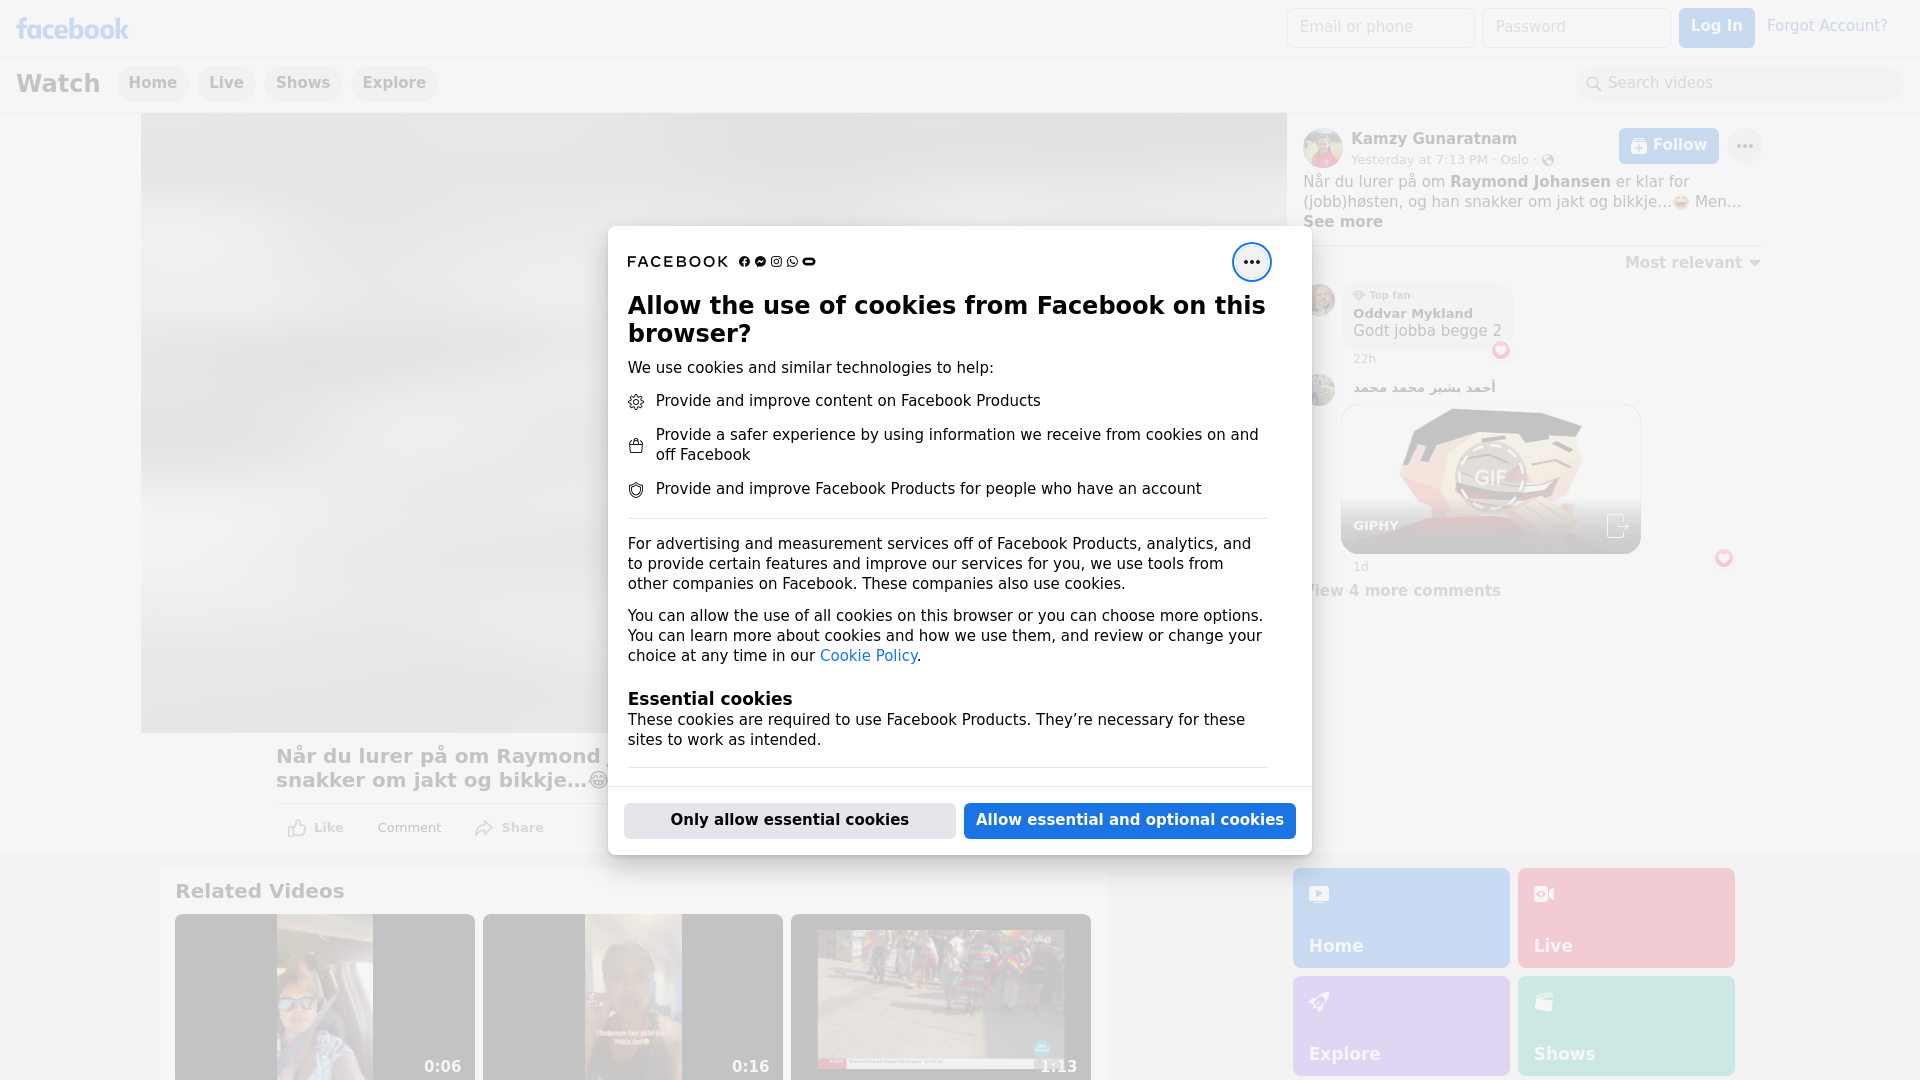Screen dimensions: 1920x1080
Task: Open the Cookie Policy link
Action: (x=868, y=656)
